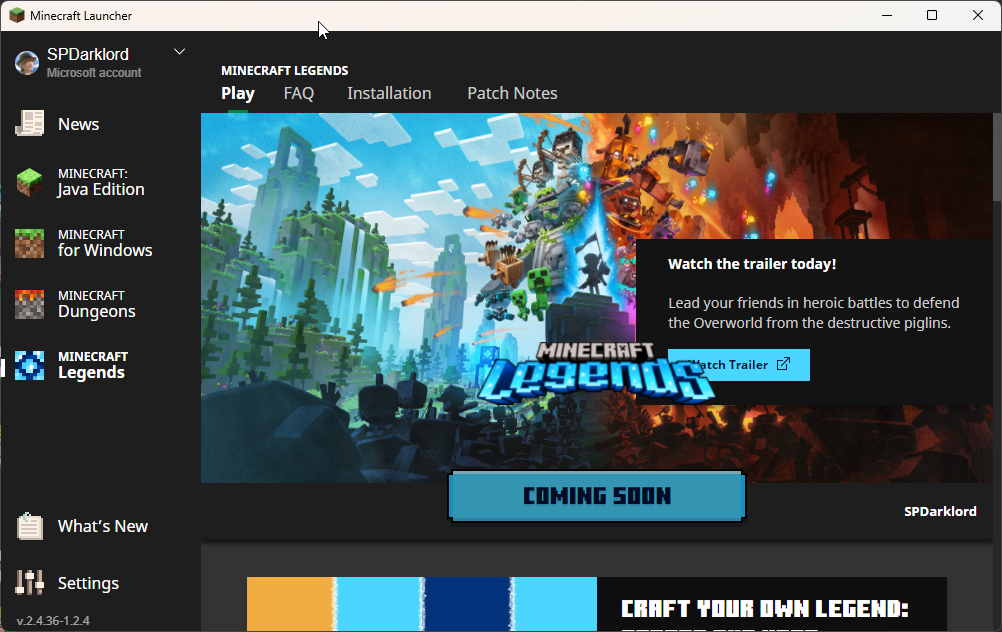
Task: Select Minecraft Dungeons in sidebar
Action: pos(96,304)
